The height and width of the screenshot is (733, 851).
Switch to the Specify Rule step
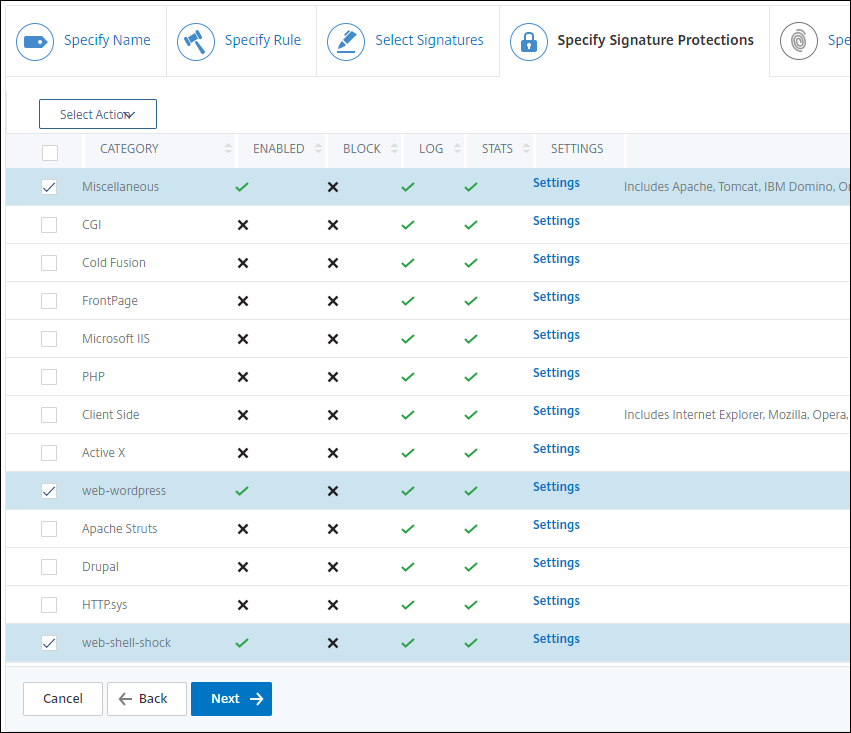pyautogui.click(x=262, y=41)
